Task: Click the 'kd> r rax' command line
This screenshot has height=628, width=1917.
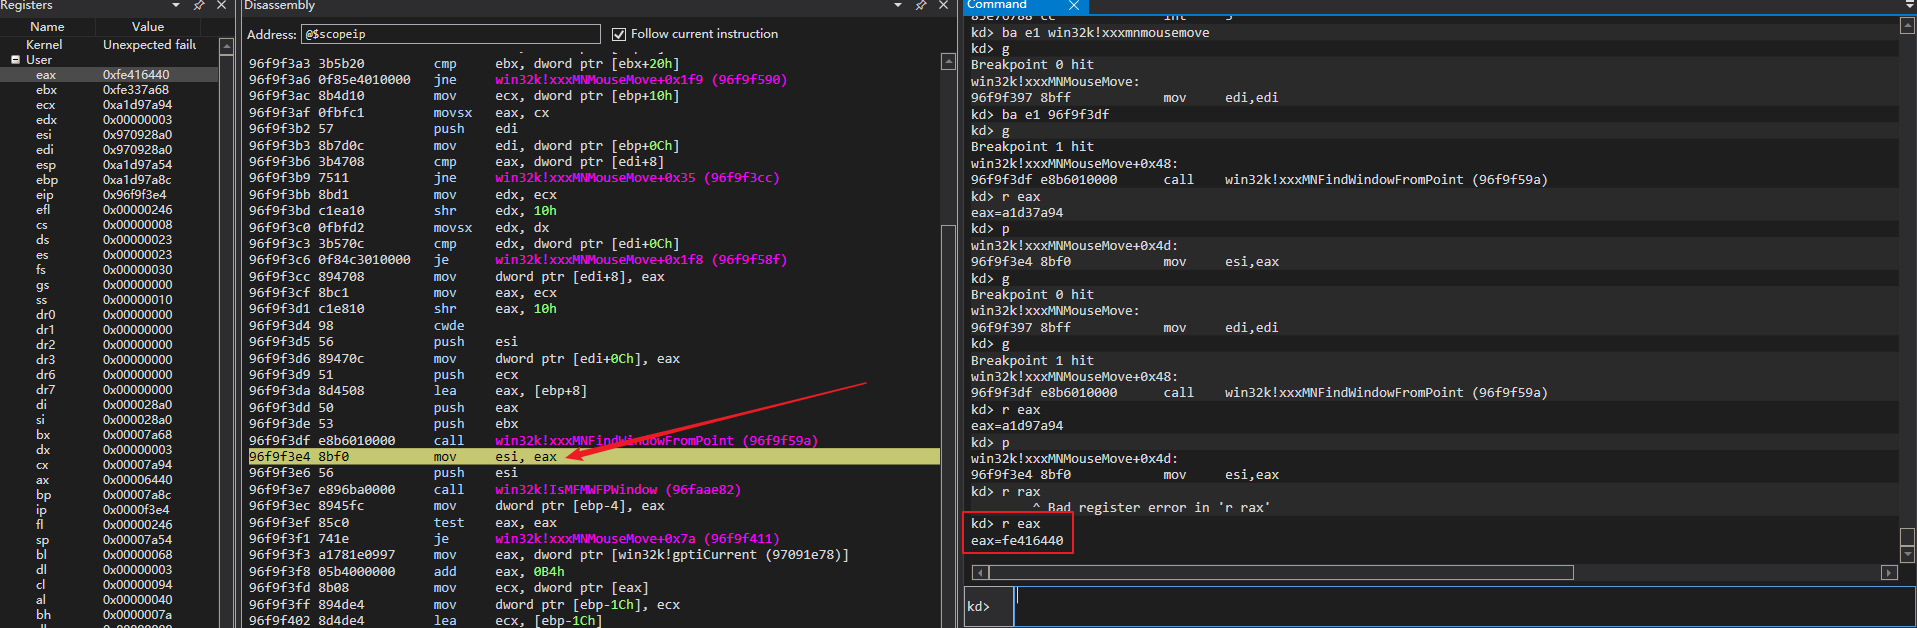Action: click(x=1006, y=492)
